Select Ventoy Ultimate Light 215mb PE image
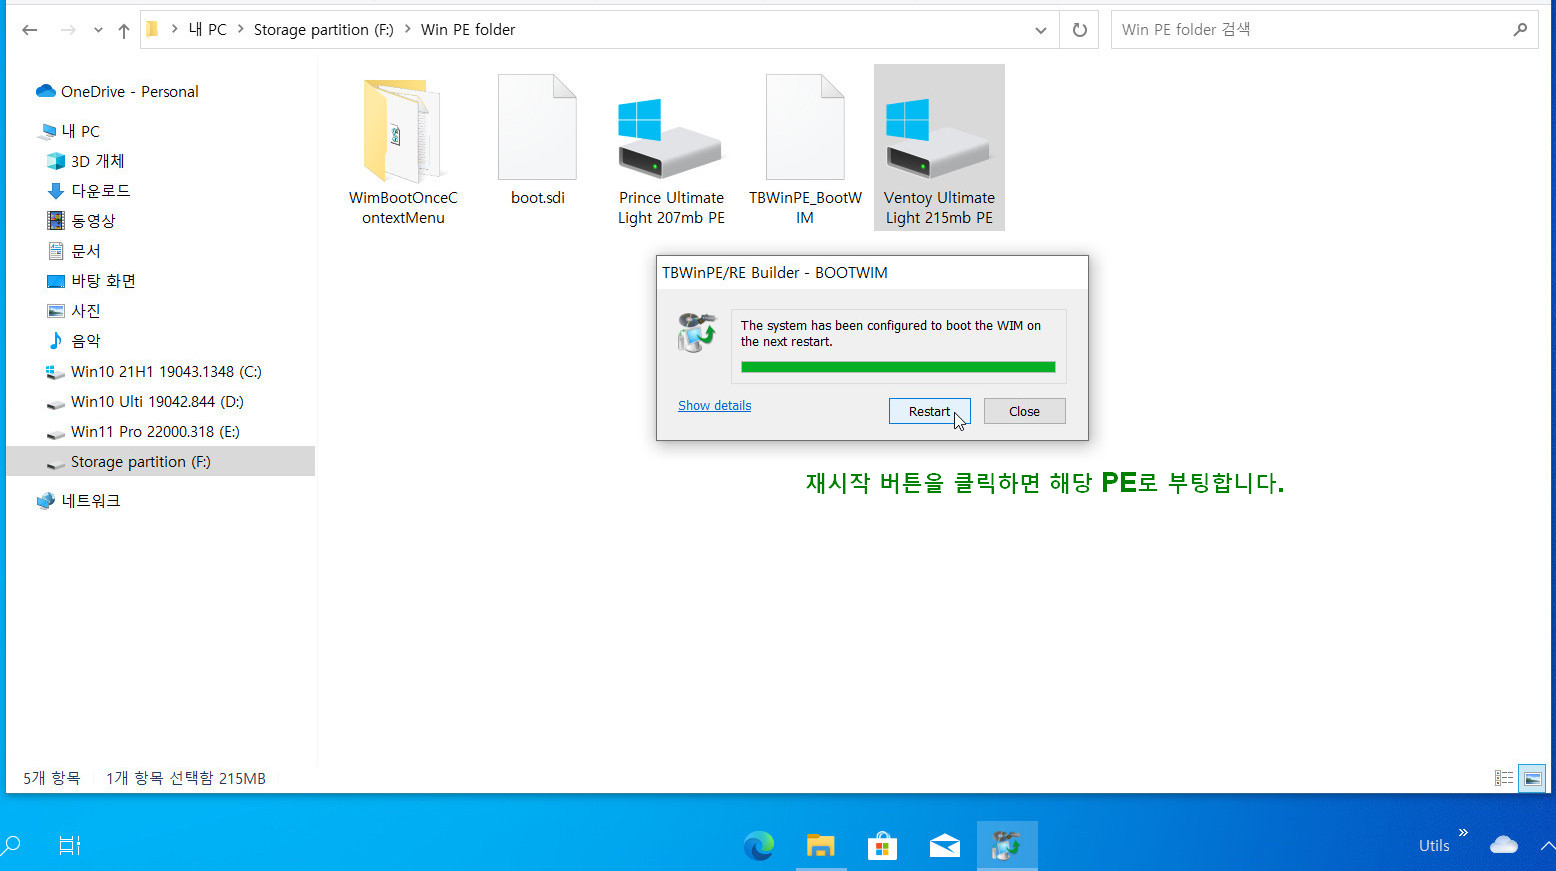The height and width of the screenshot is (871, 1556). pos(939,148)
